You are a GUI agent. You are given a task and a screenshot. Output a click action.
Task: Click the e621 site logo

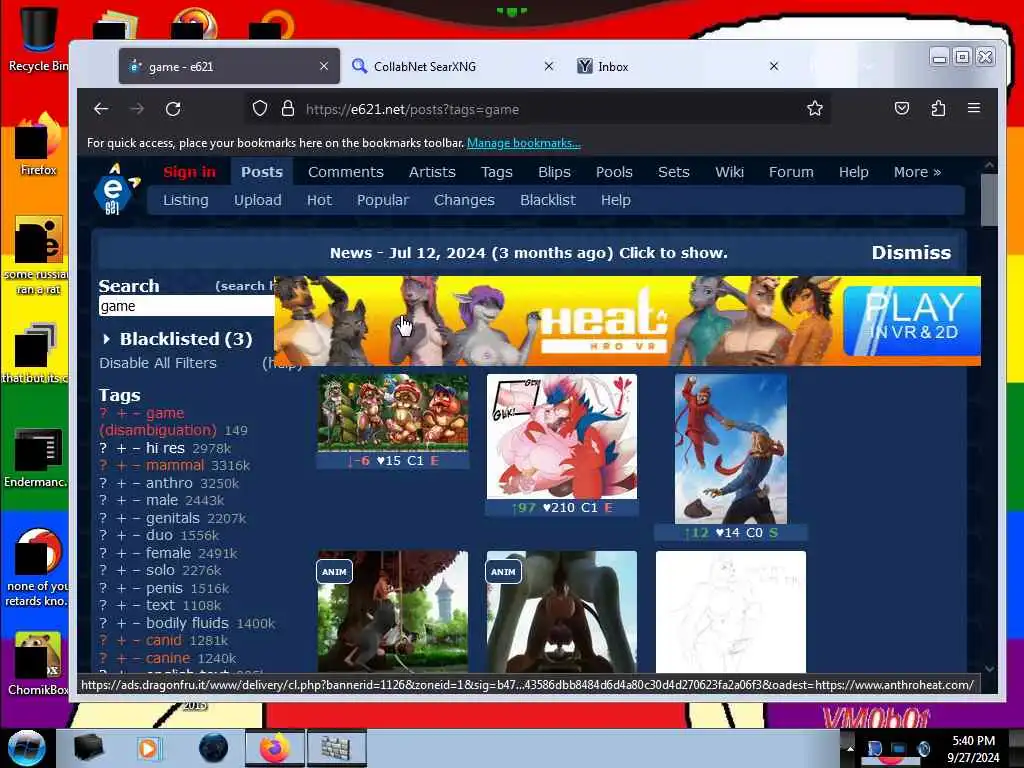114,189
